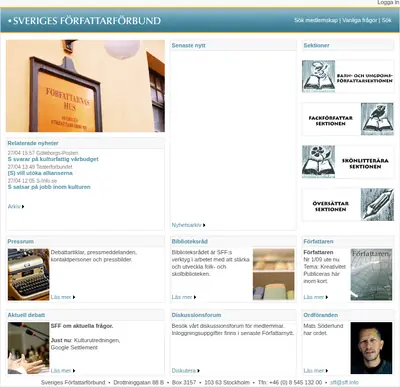Click the Skönlitterära sektionen label text
The width and height of the screenshot is (400, 387).
coord(365,163)
